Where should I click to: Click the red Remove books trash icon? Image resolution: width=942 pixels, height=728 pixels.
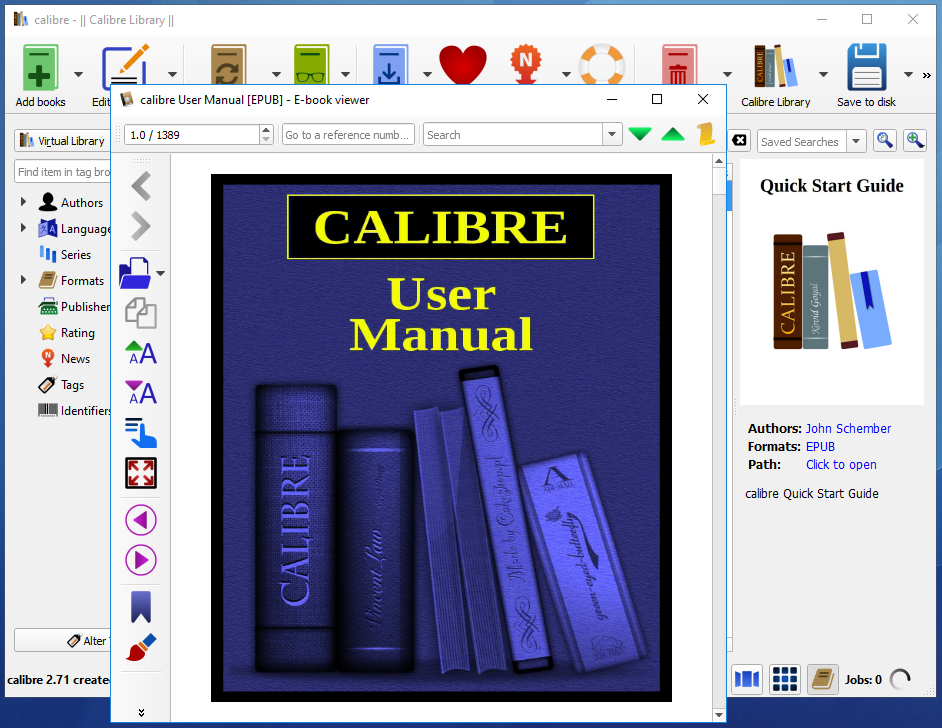(679, 64)
